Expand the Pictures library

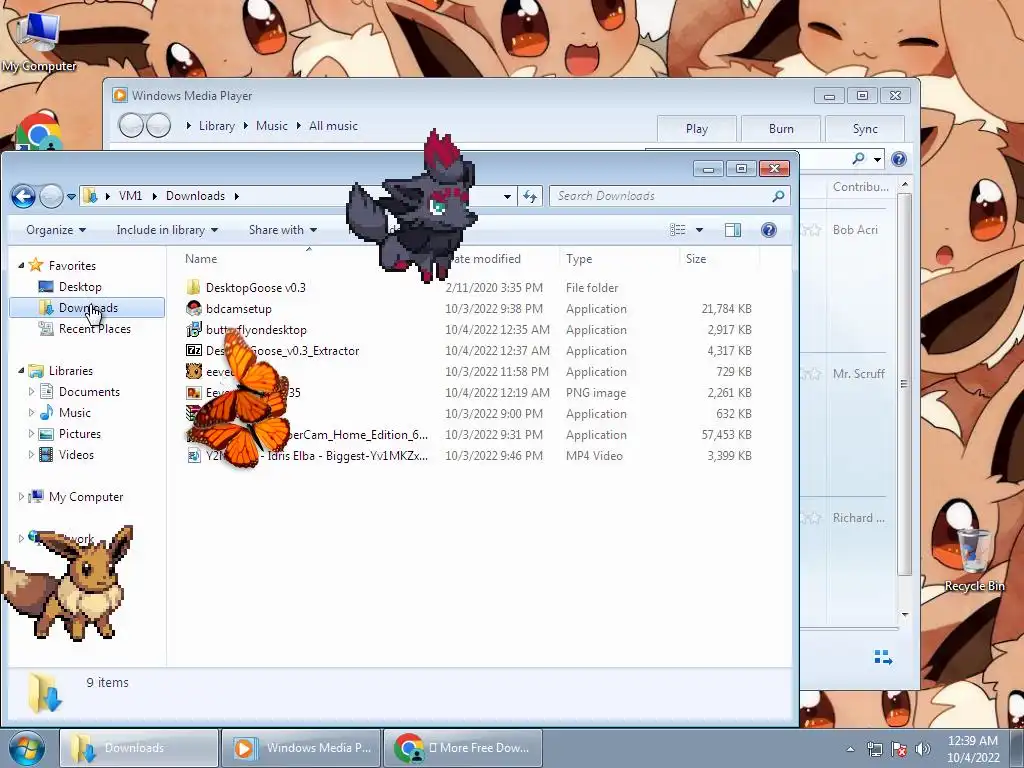[31, 434]
